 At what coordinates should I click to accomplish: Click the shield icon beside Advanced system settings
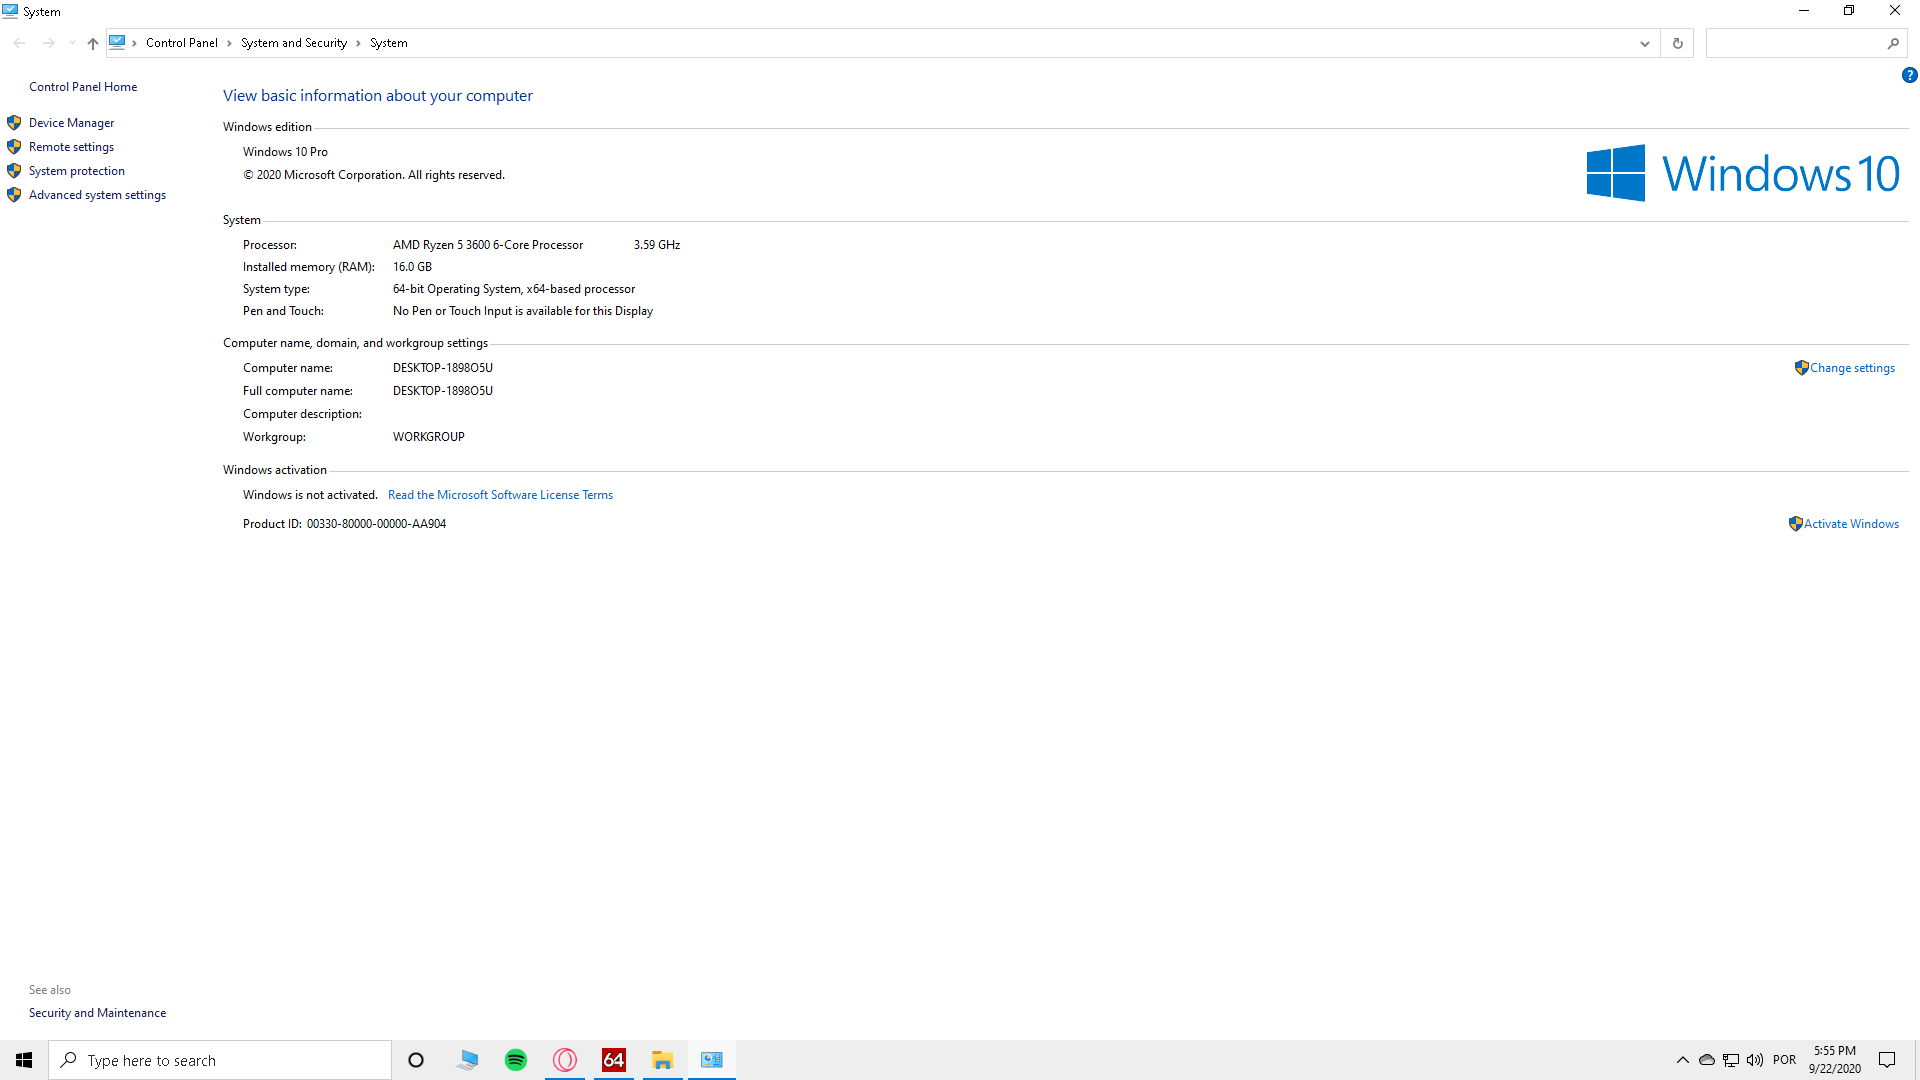14,194
